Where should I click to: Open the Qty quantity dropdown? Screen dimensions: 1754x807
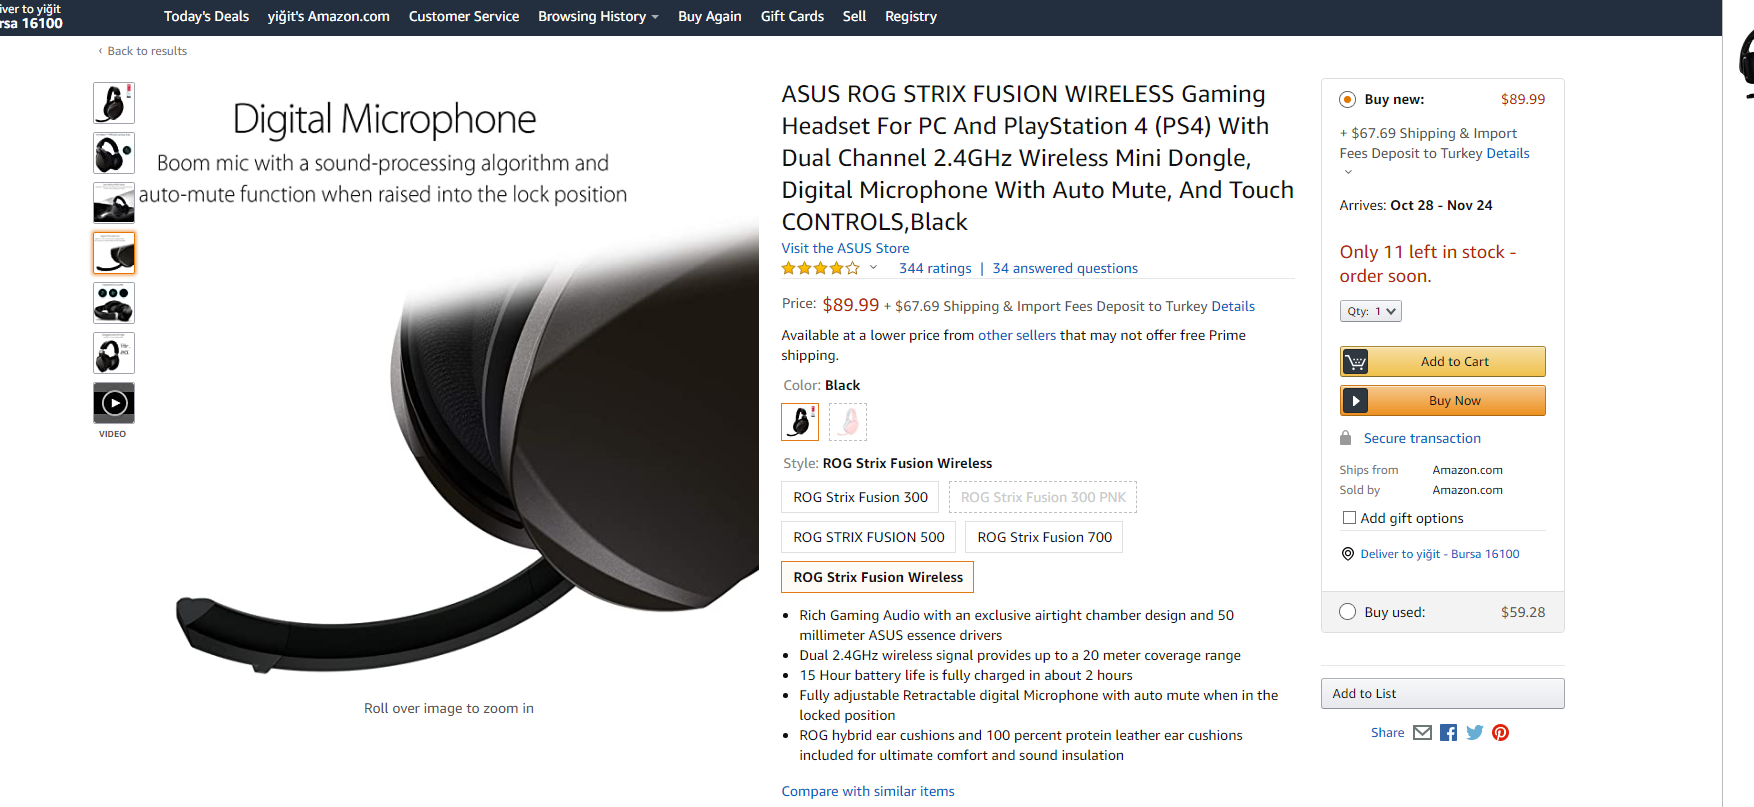point(1370,311)
